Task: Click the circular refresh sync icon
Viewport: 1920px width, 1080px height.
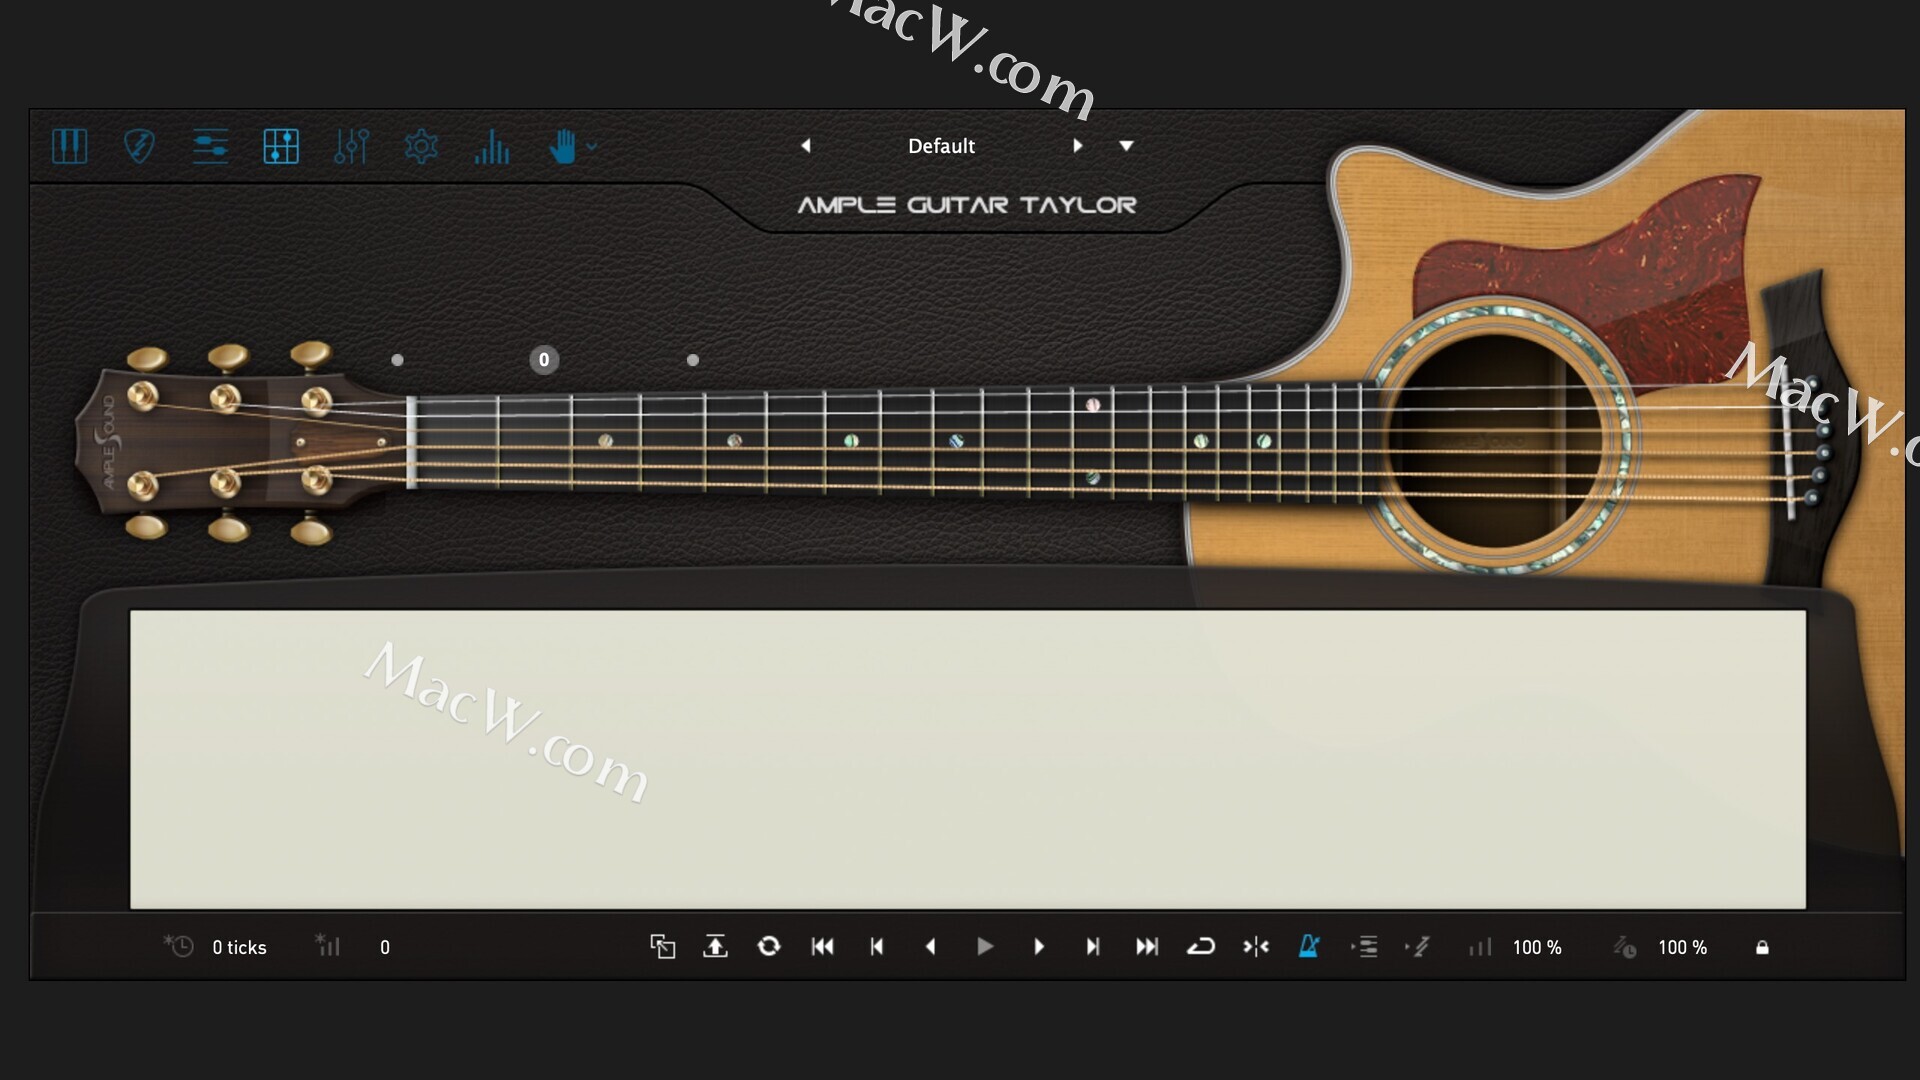Action: point(769,946)
